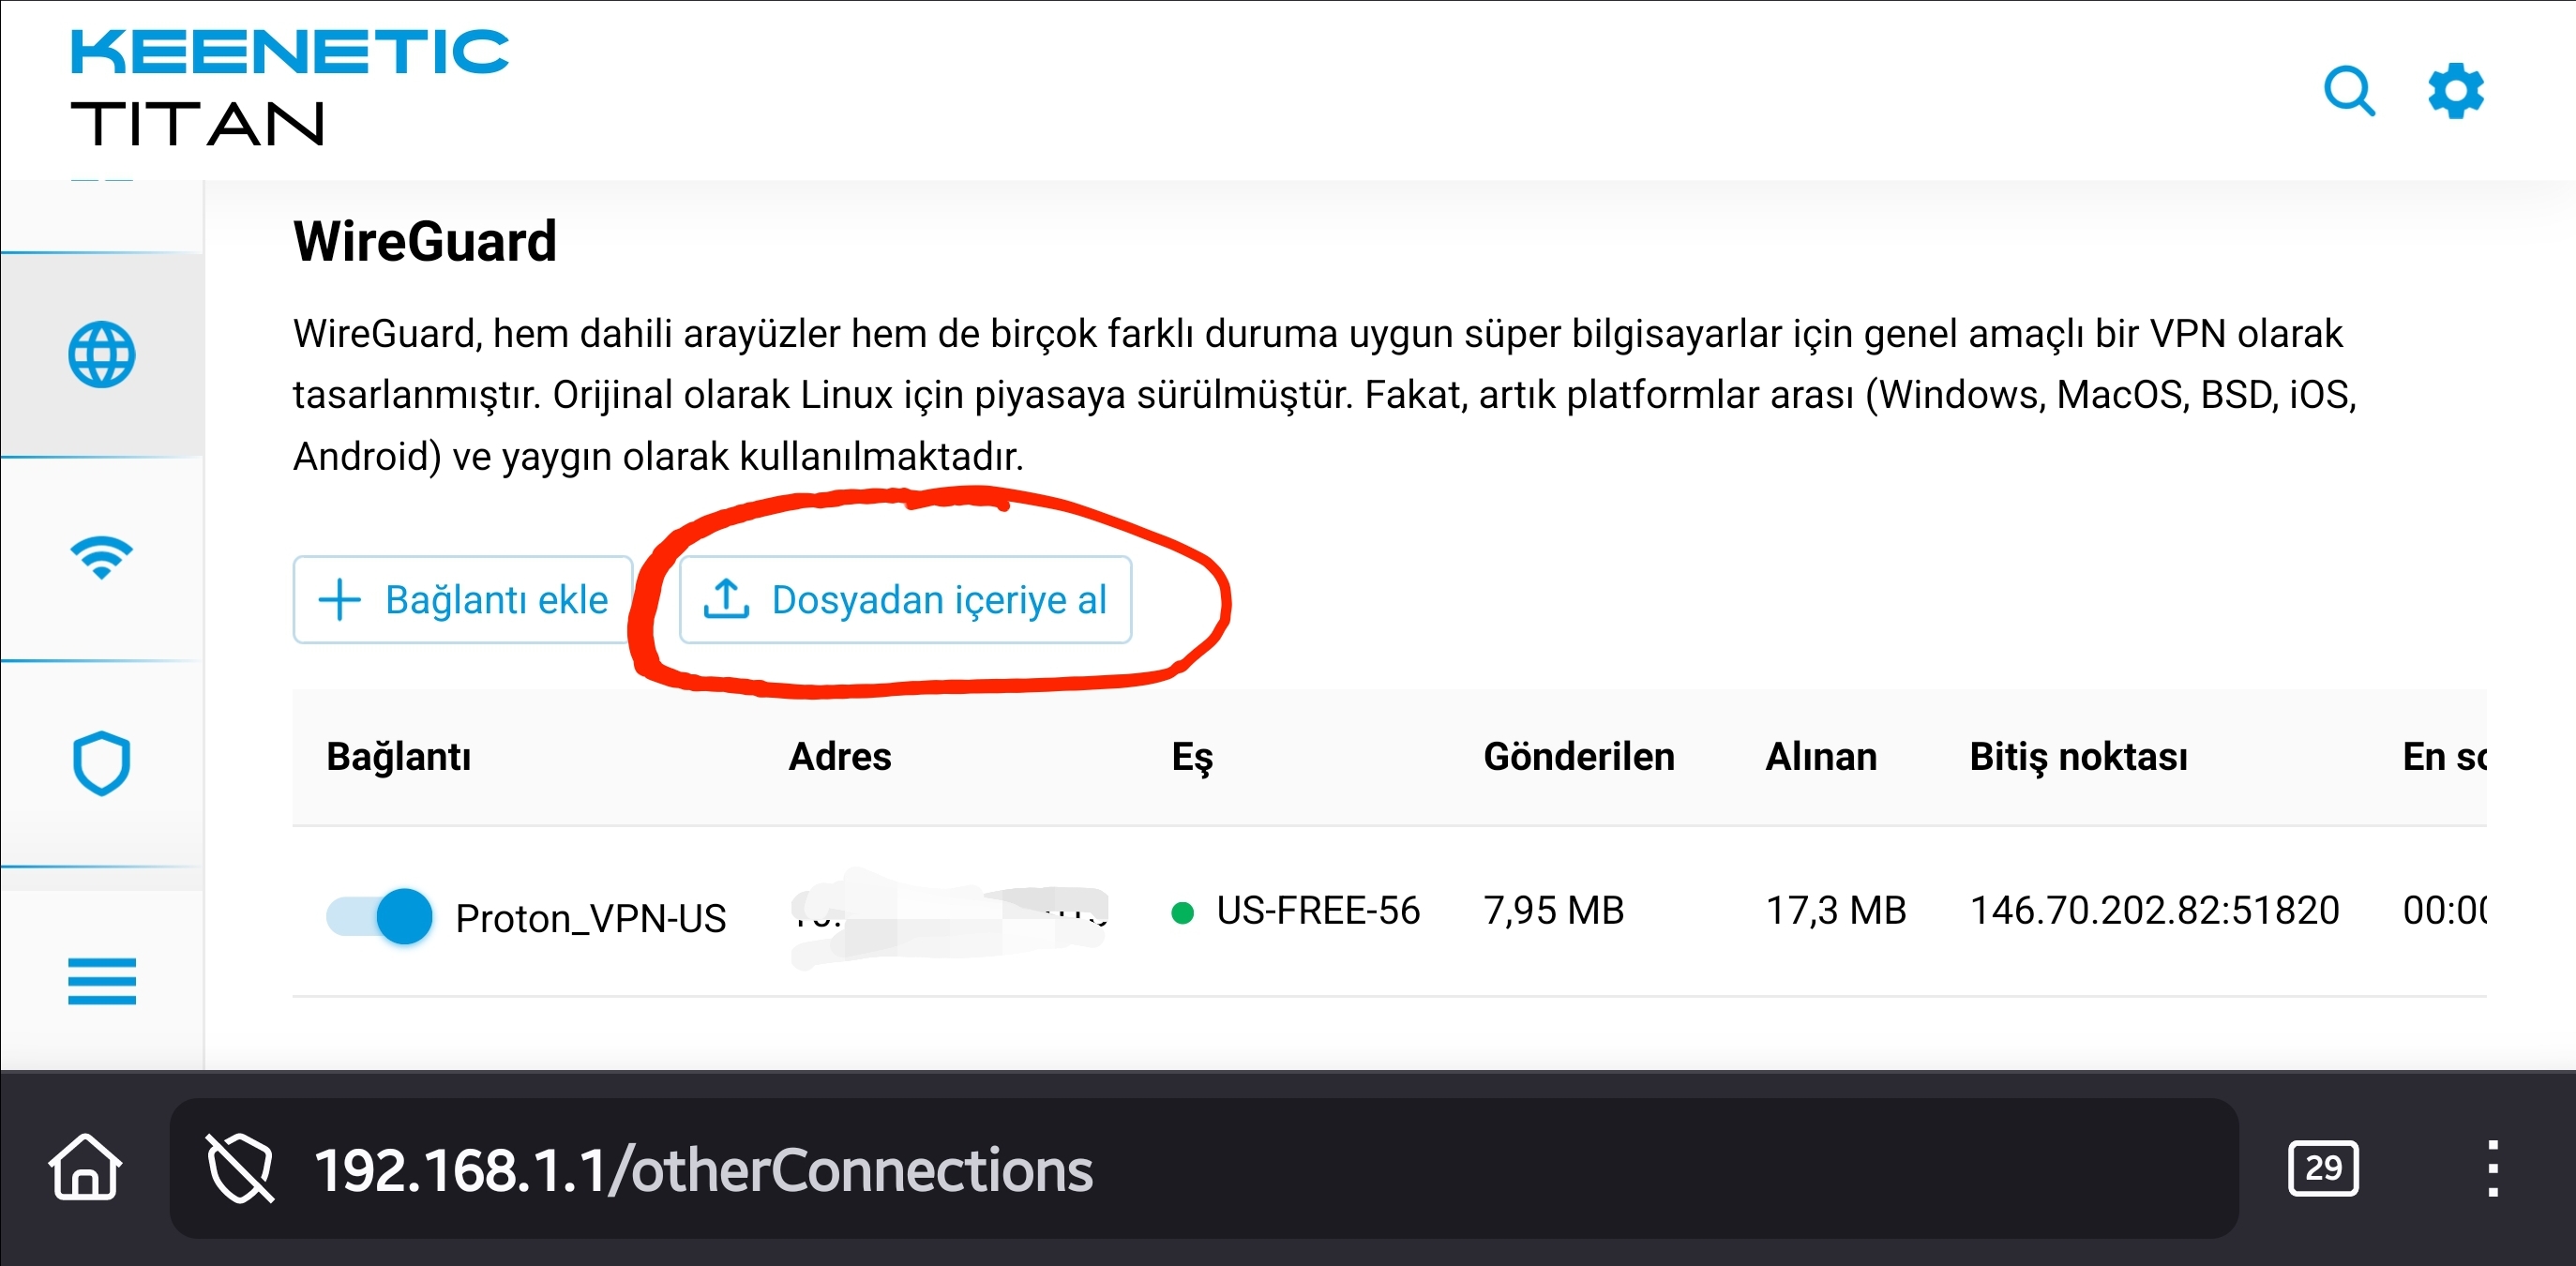Click the Keenetic Titan logo
The height and width of the screenshot is (1266, 2576).
(x=289, y=88)
